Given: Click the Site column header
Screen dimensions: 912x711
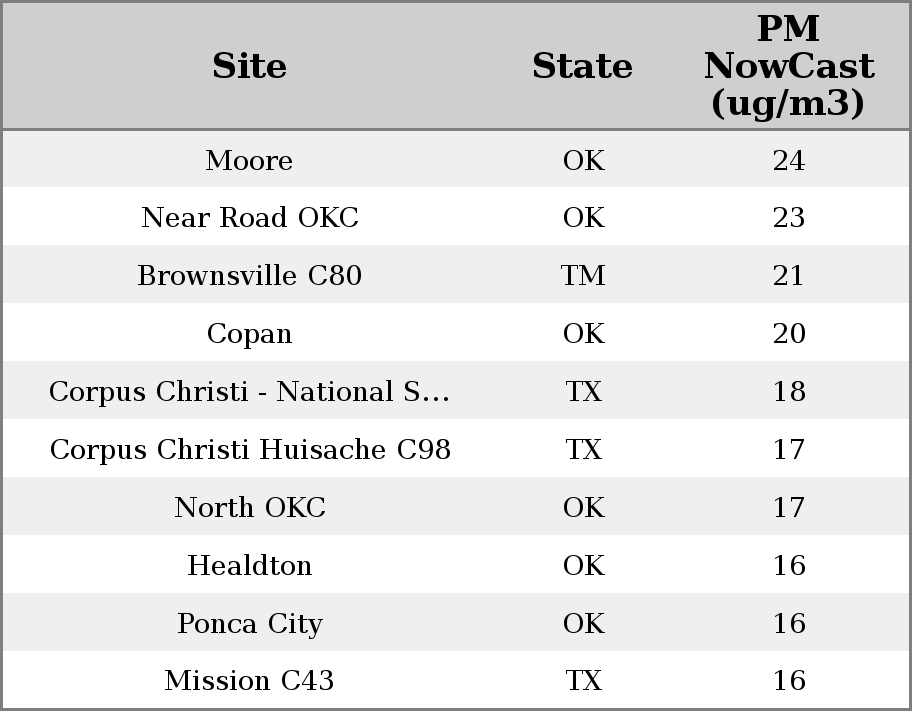Looking at the screenshot, I should [249, 66].
